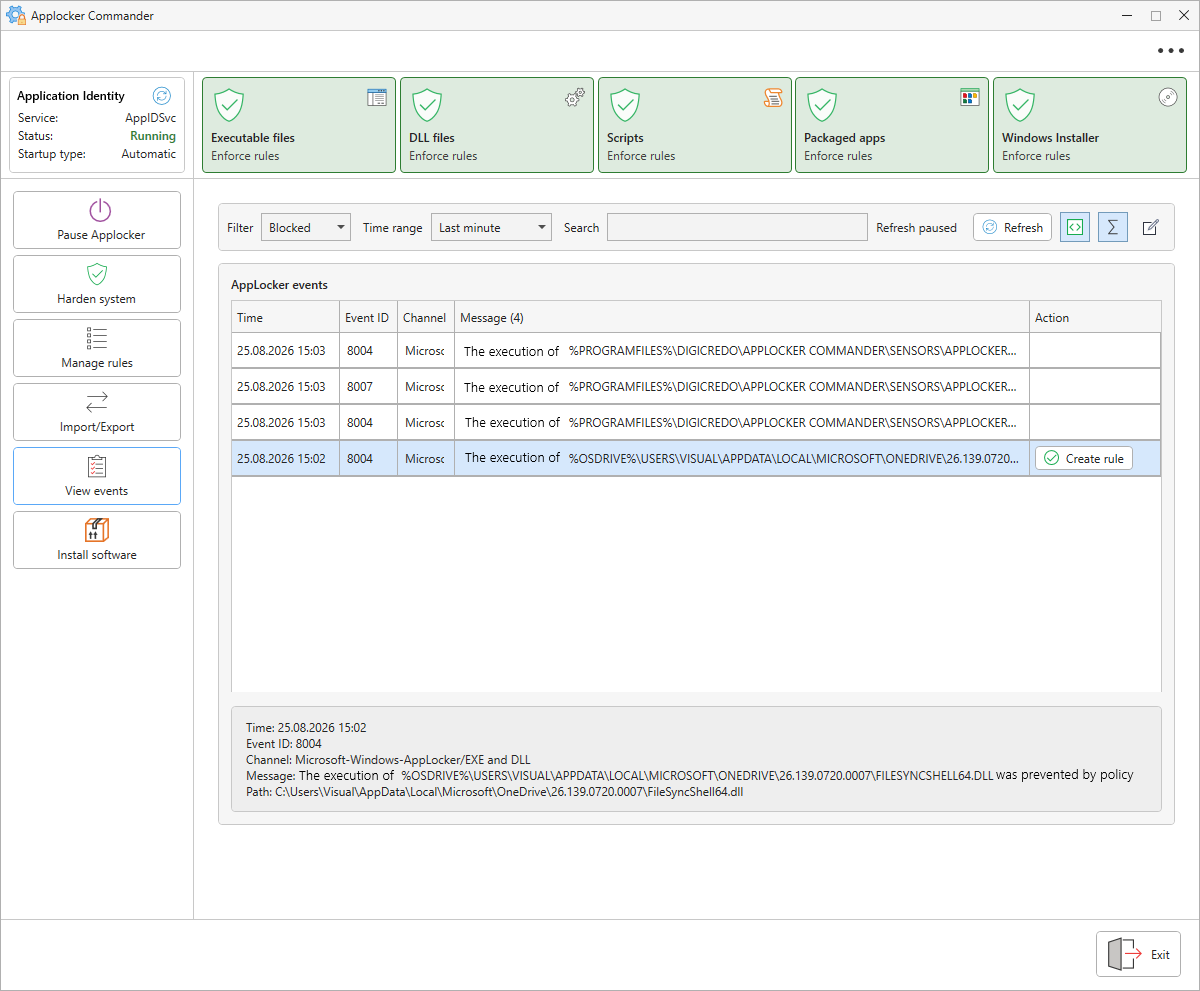Click the Scripts shield icon
The height and width of the screenshot is (991, 1200).
tap(625, 104)
